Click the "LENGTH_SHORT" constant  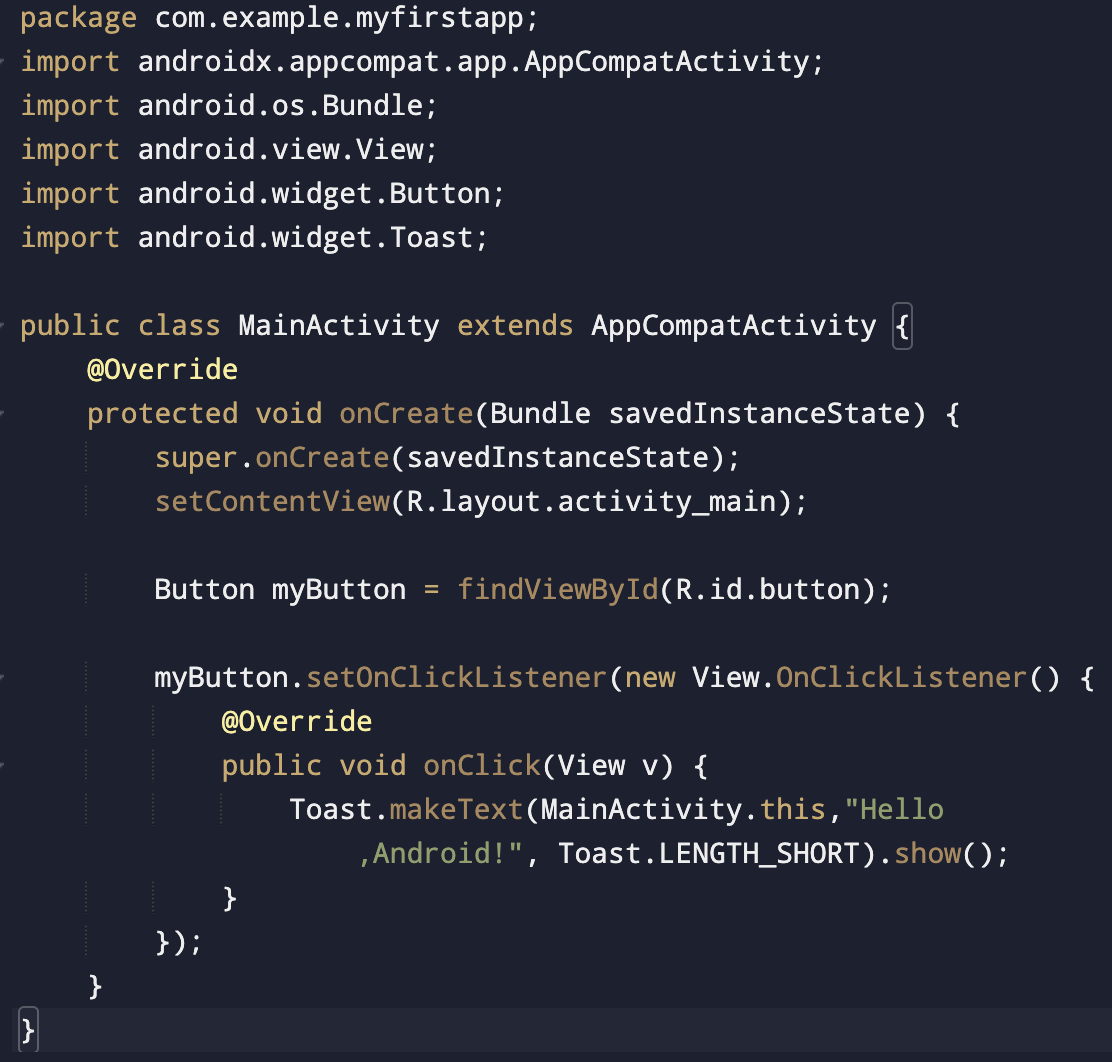[759, 853]
